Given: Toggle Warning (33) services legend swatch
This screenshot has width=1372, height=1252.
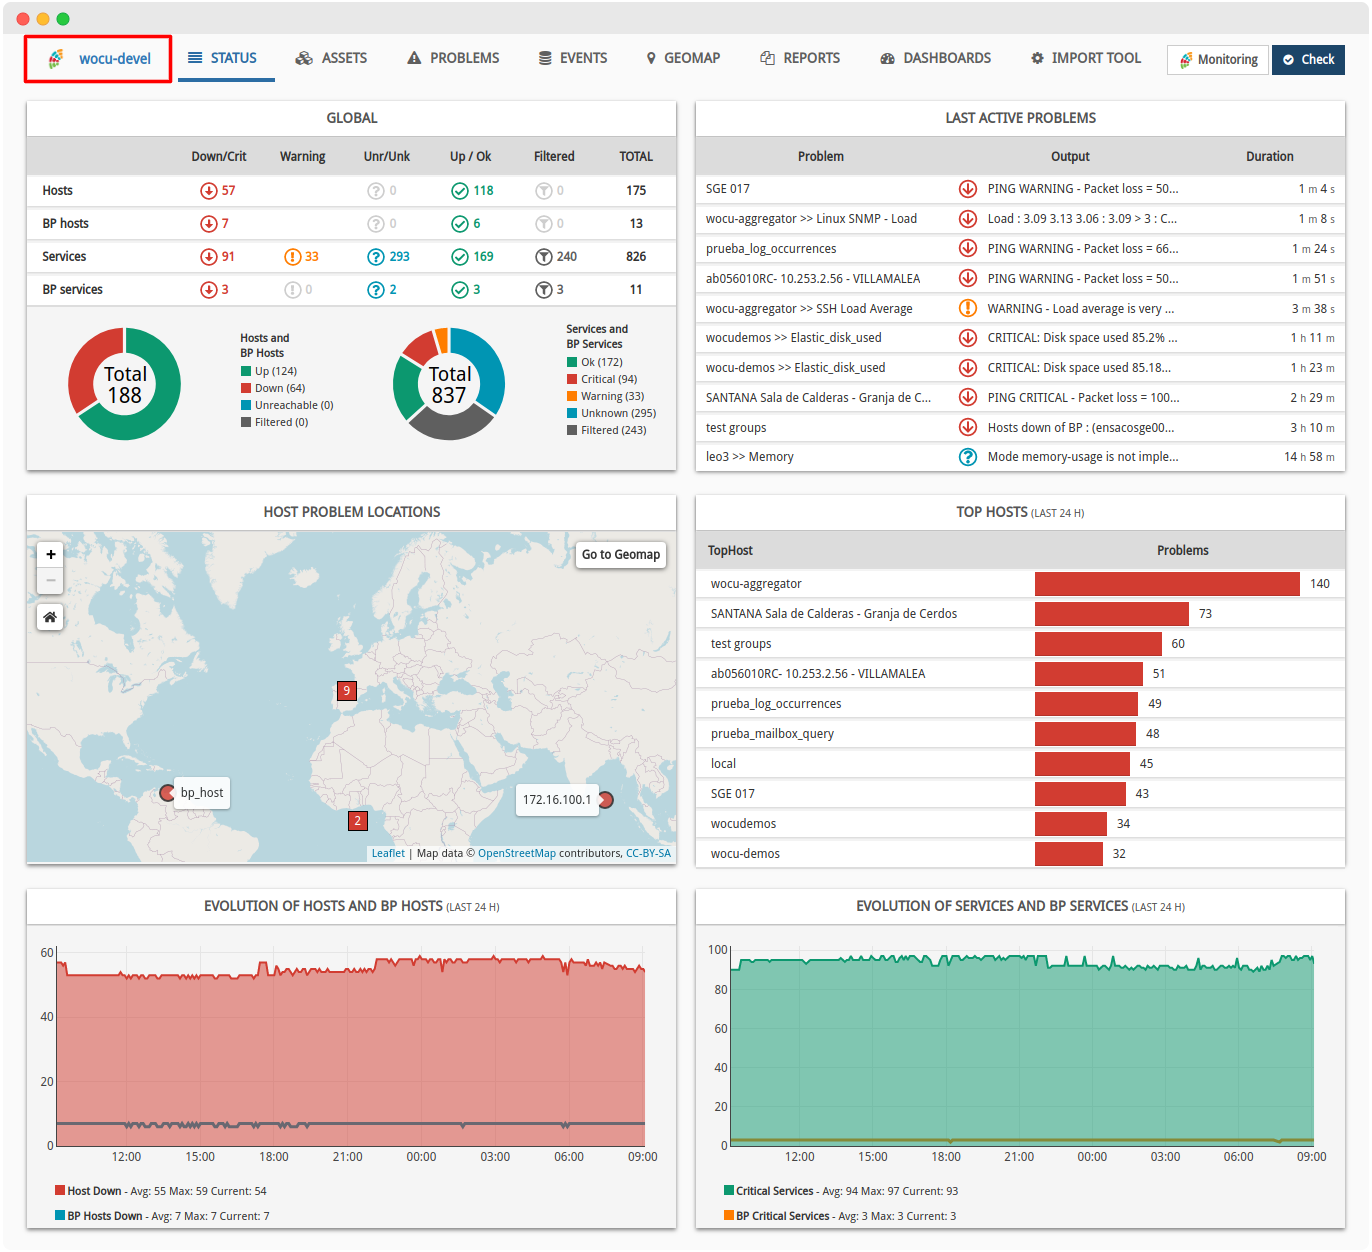Looking at the screenshot, I should (x=572, y=396).
